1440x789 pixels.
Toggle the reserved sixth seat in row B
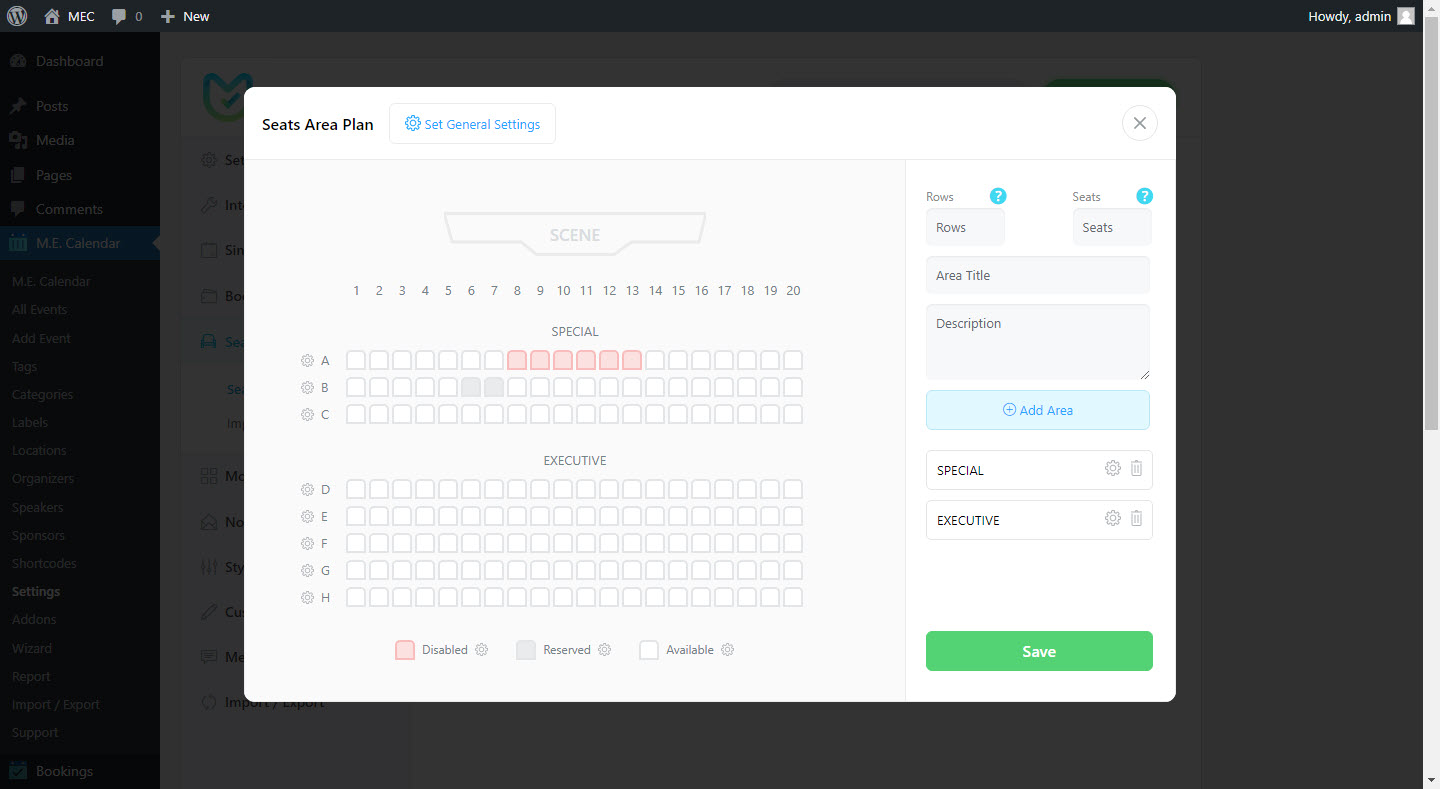[x=471, y=387]
